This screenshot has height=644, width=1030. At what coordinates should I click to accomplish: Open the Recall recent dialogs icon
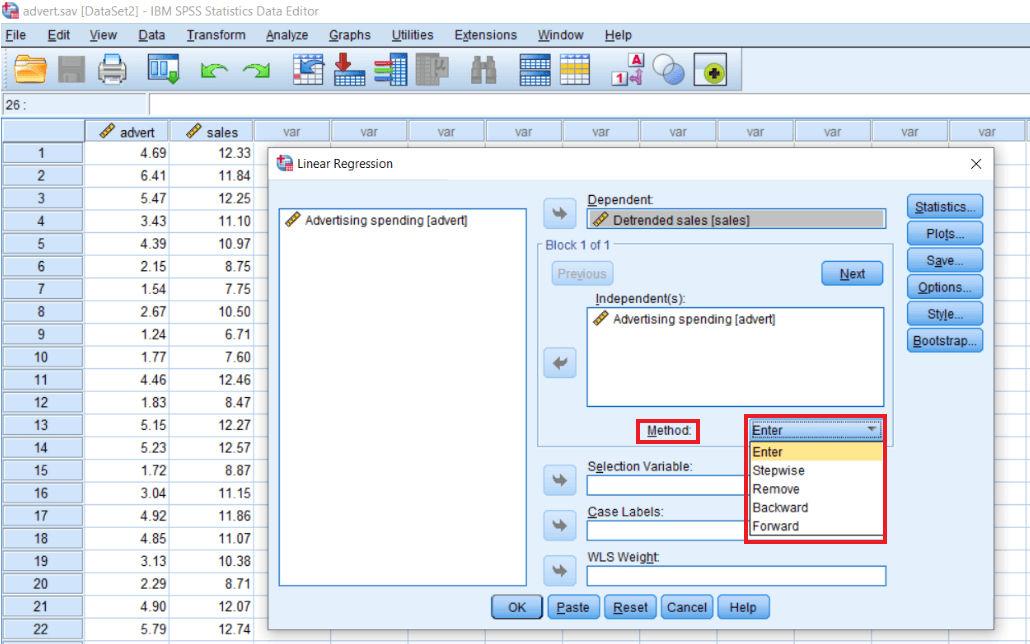pos(164,69)
